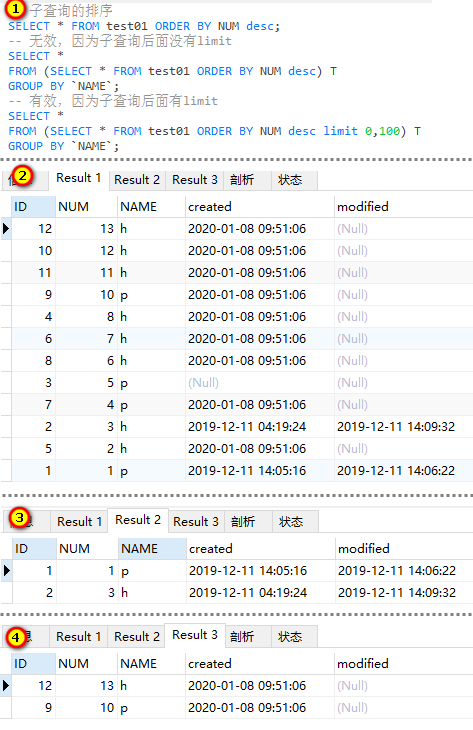Switch to Result 1 tab in panel marked 3
This screenshot has width=473, height=730.
click(79, 522)
